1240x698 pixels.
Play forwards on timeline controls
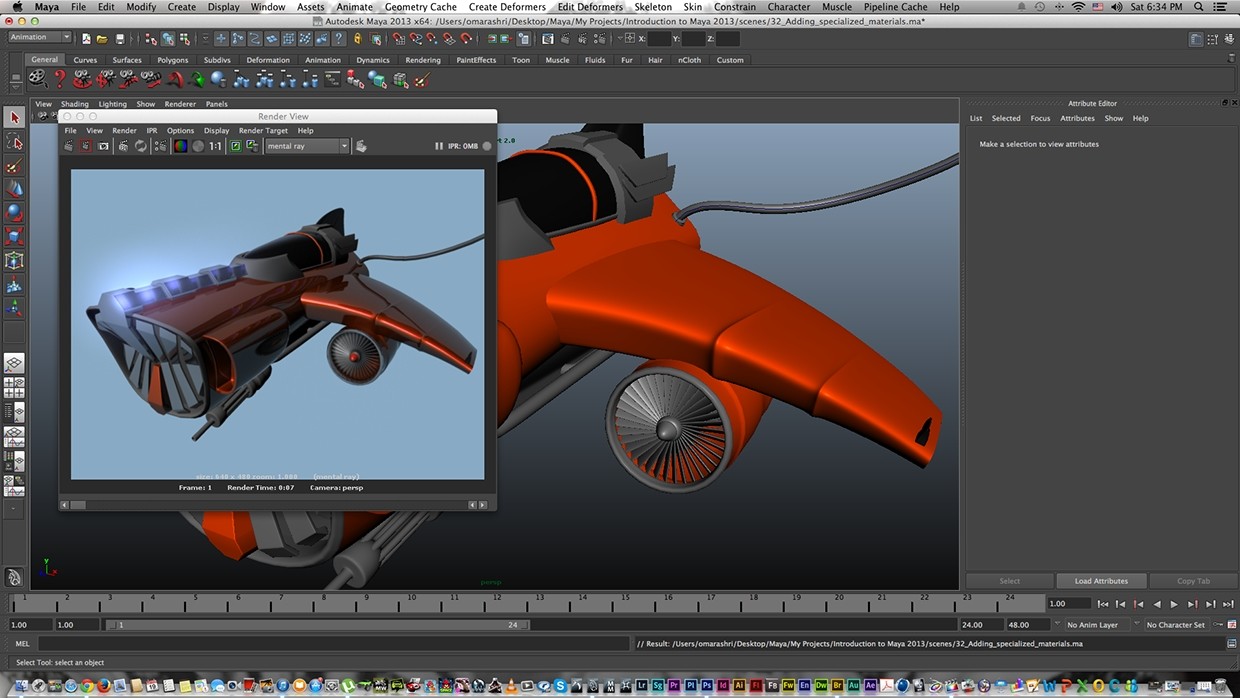[1174, 604]
